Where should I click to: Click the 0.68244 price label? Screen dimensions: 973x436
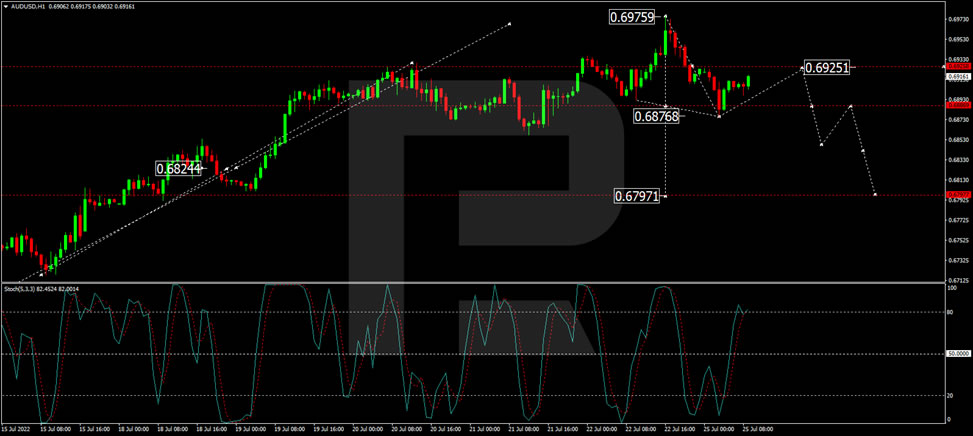(179, 168)
